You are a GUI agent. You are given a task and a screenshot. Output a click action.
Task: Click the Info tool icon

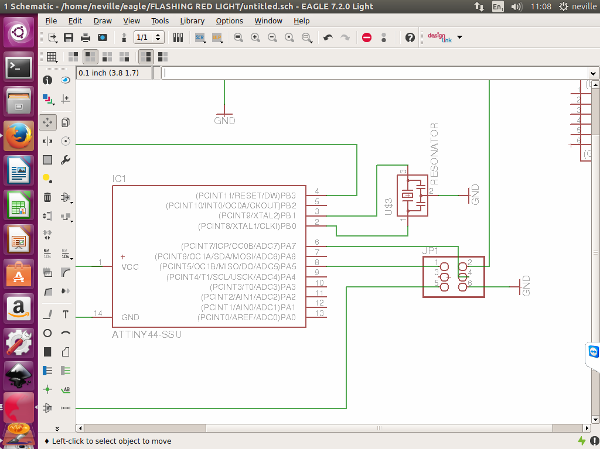coord(47,80)
